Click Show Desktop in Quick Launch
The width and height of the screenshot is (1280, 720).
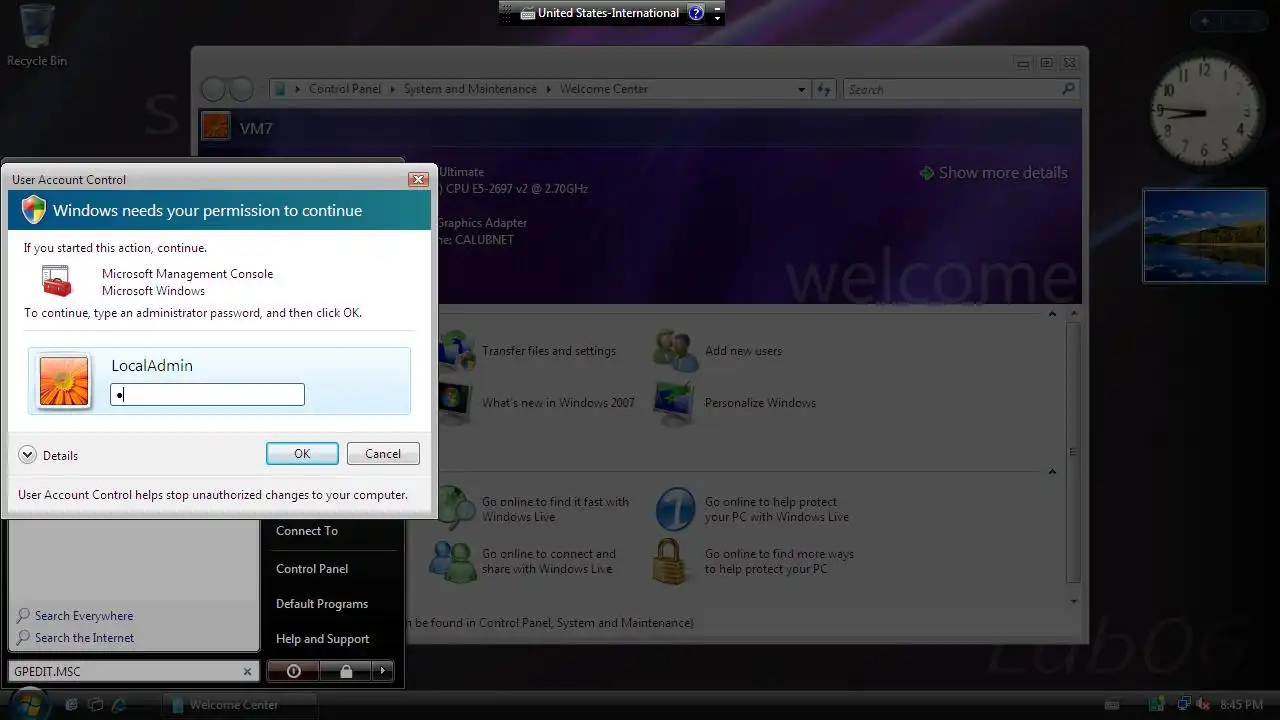point(71,705)
